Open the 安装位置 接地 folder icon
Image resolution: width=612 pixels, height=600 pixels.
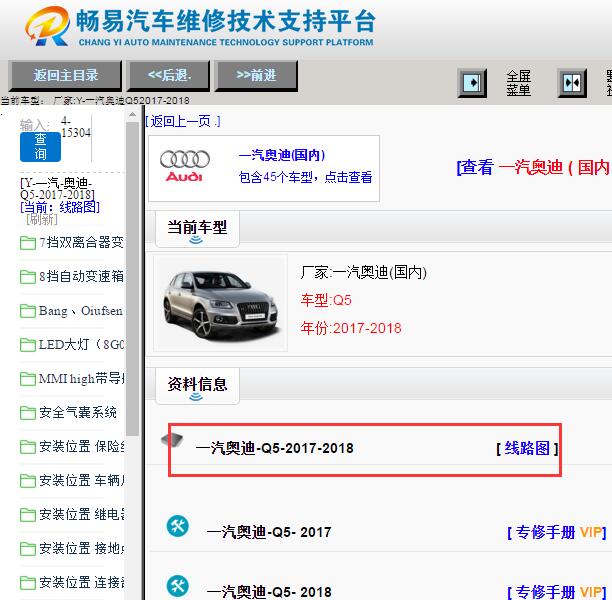pos(28,549)
